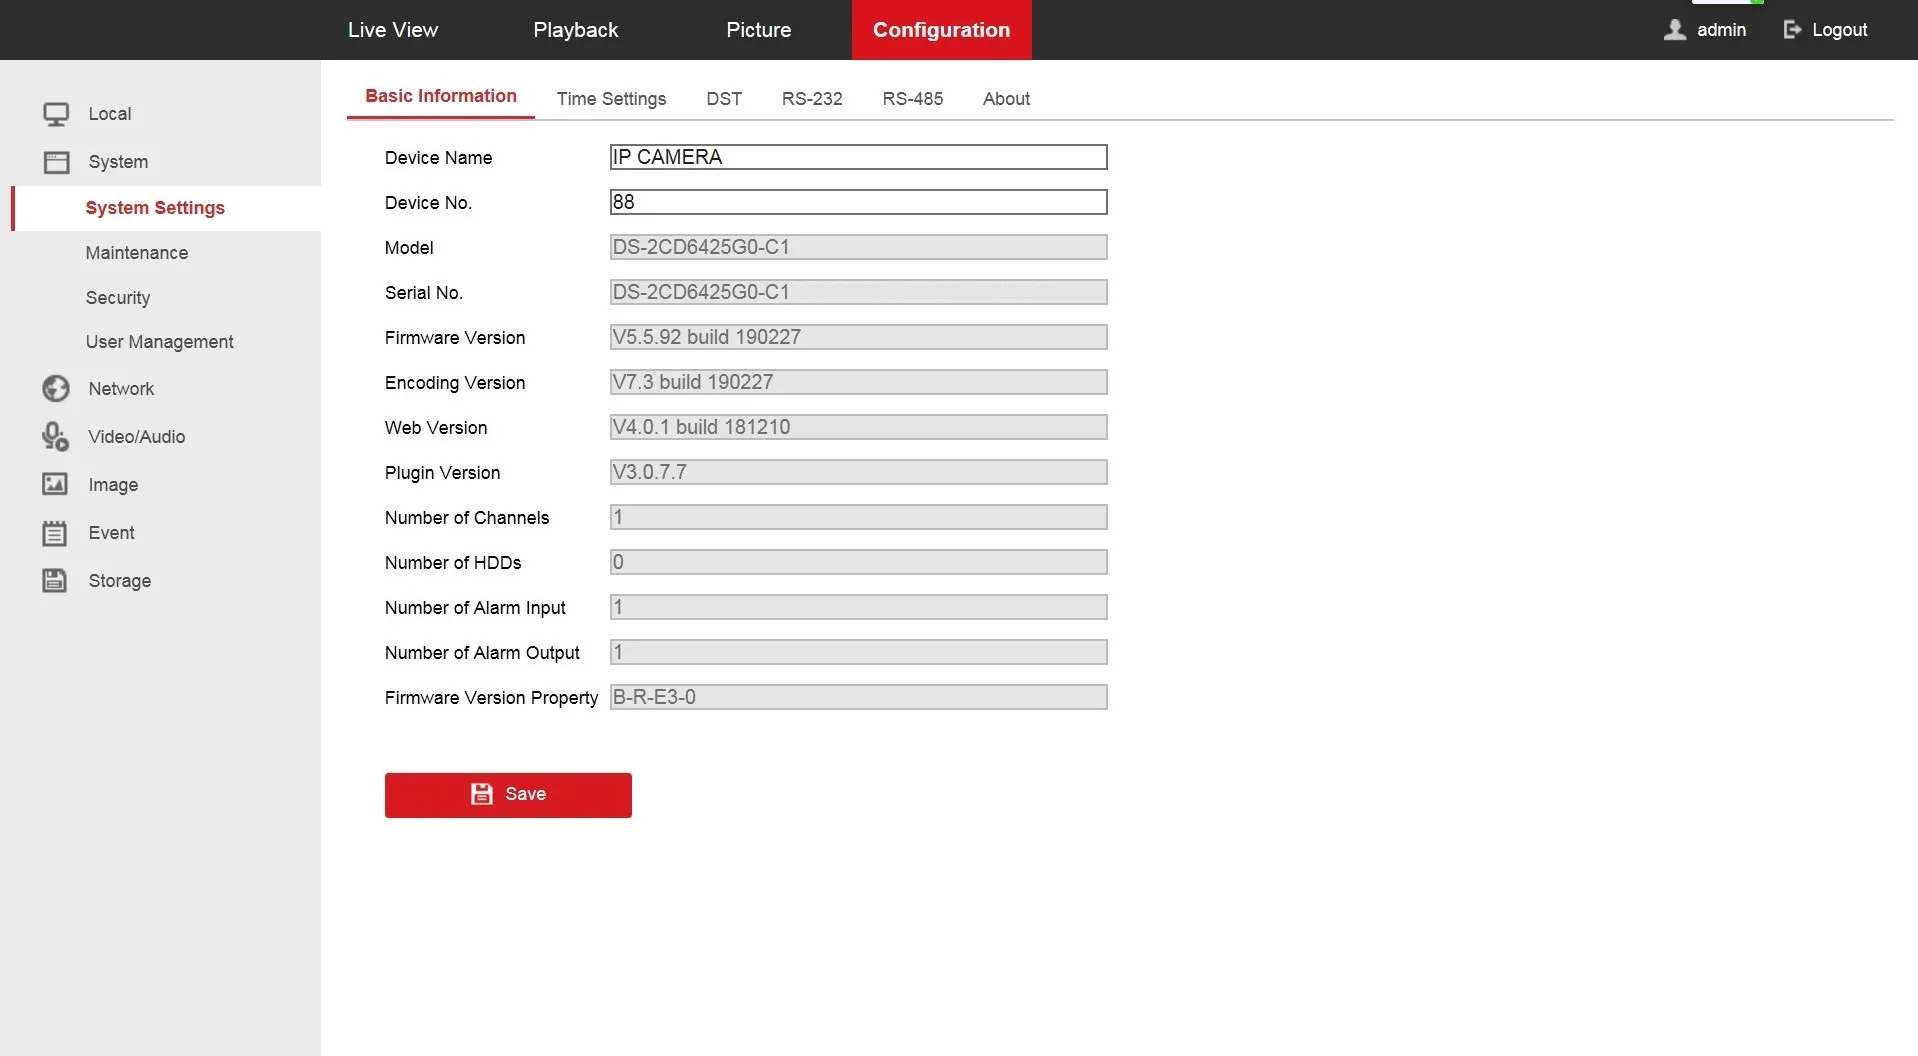This screenshot has width=1918, height=1056.
Task: Click the Image picture icon
Action: tap(55, 484)
